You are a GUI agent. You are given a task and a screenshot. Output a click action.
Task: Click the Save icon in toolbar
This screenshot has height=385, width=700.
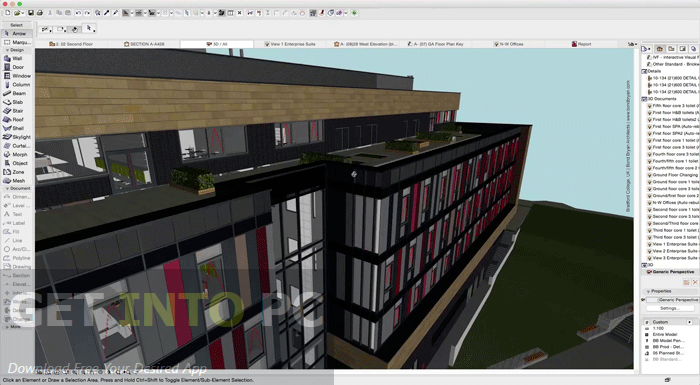pos(31,13)
